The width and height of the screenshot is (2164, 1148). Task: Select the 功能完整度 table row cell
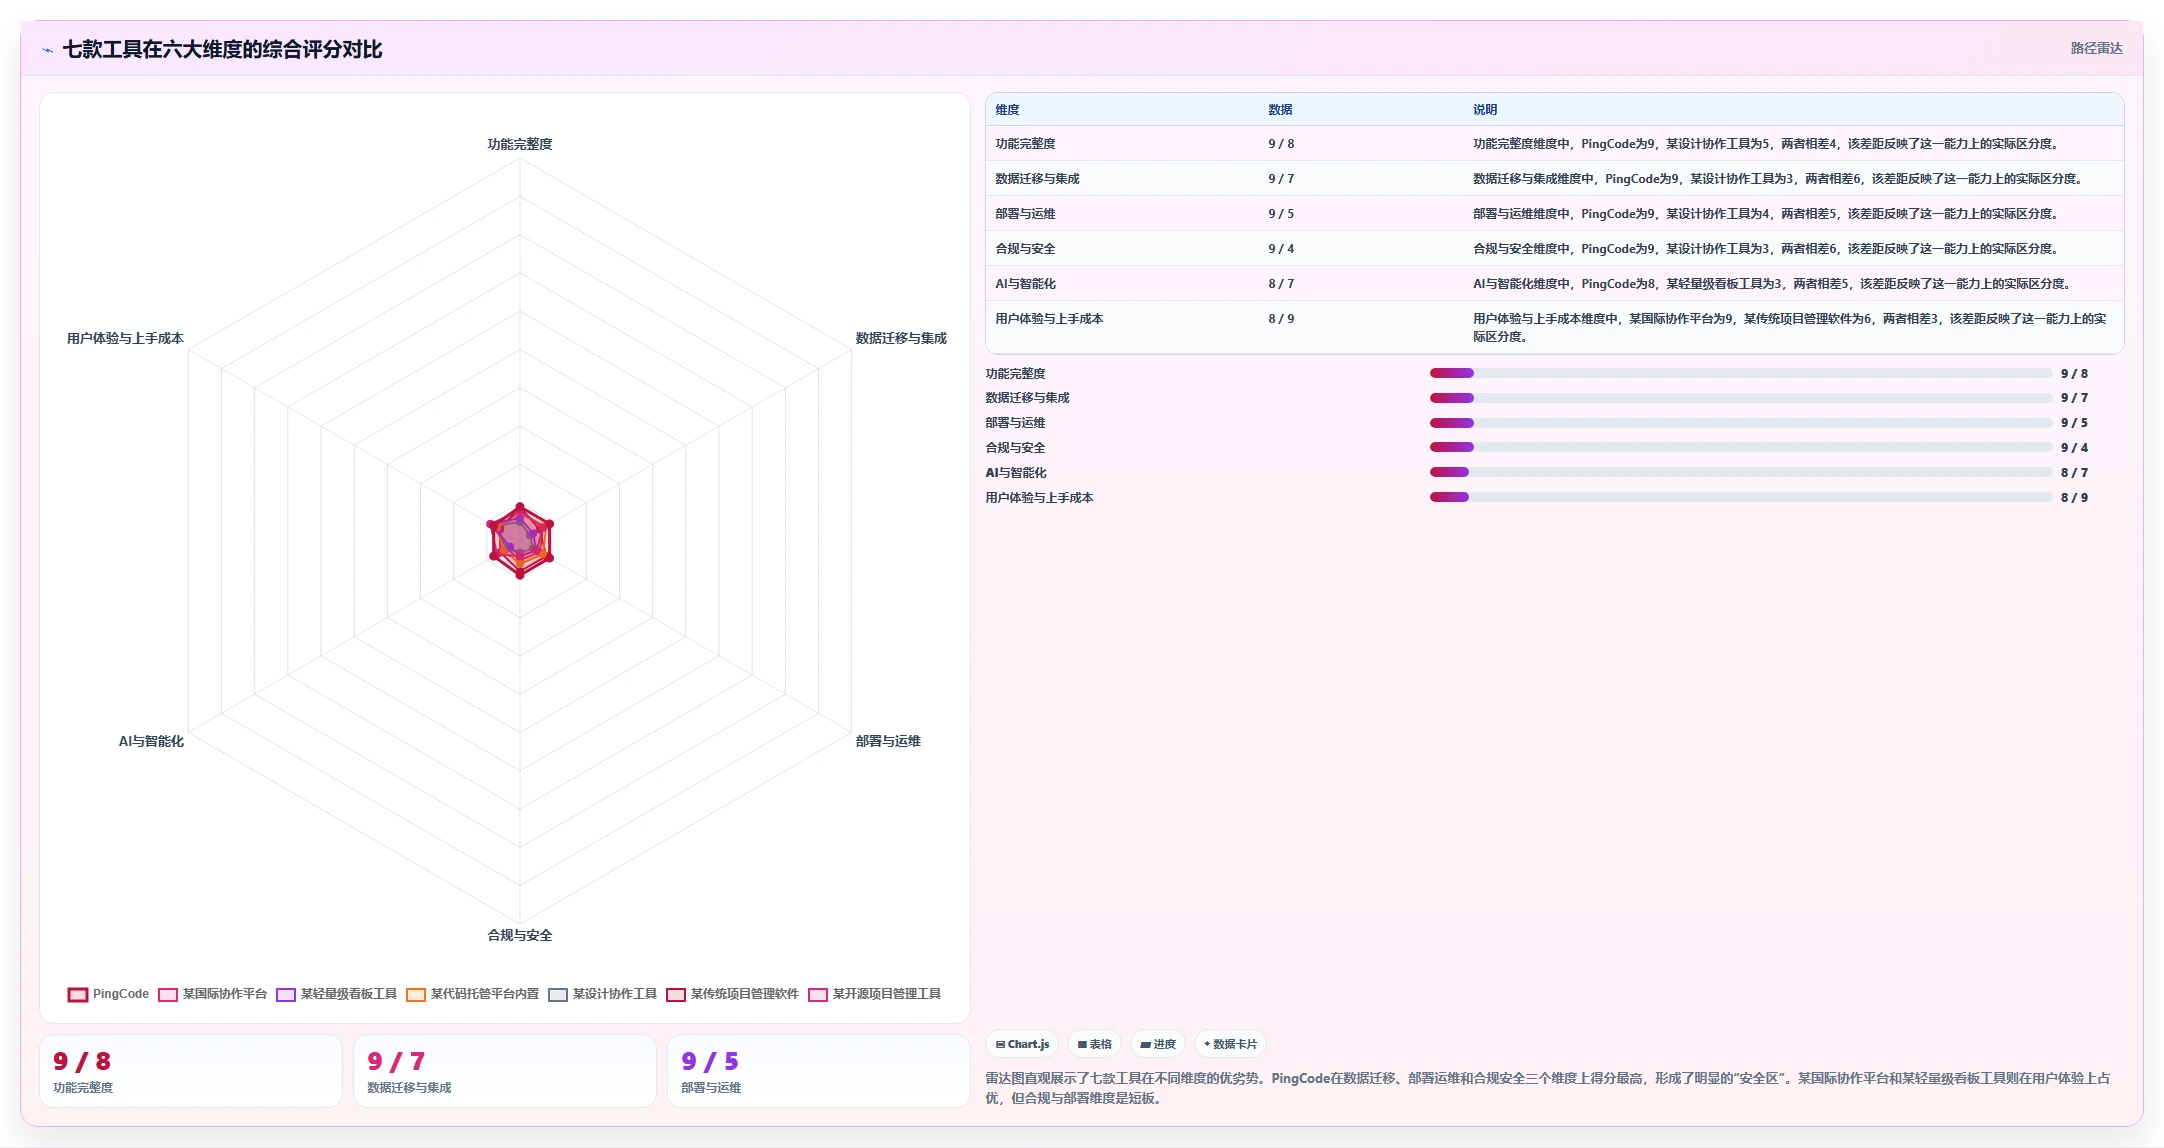(x=1025, y=144)
